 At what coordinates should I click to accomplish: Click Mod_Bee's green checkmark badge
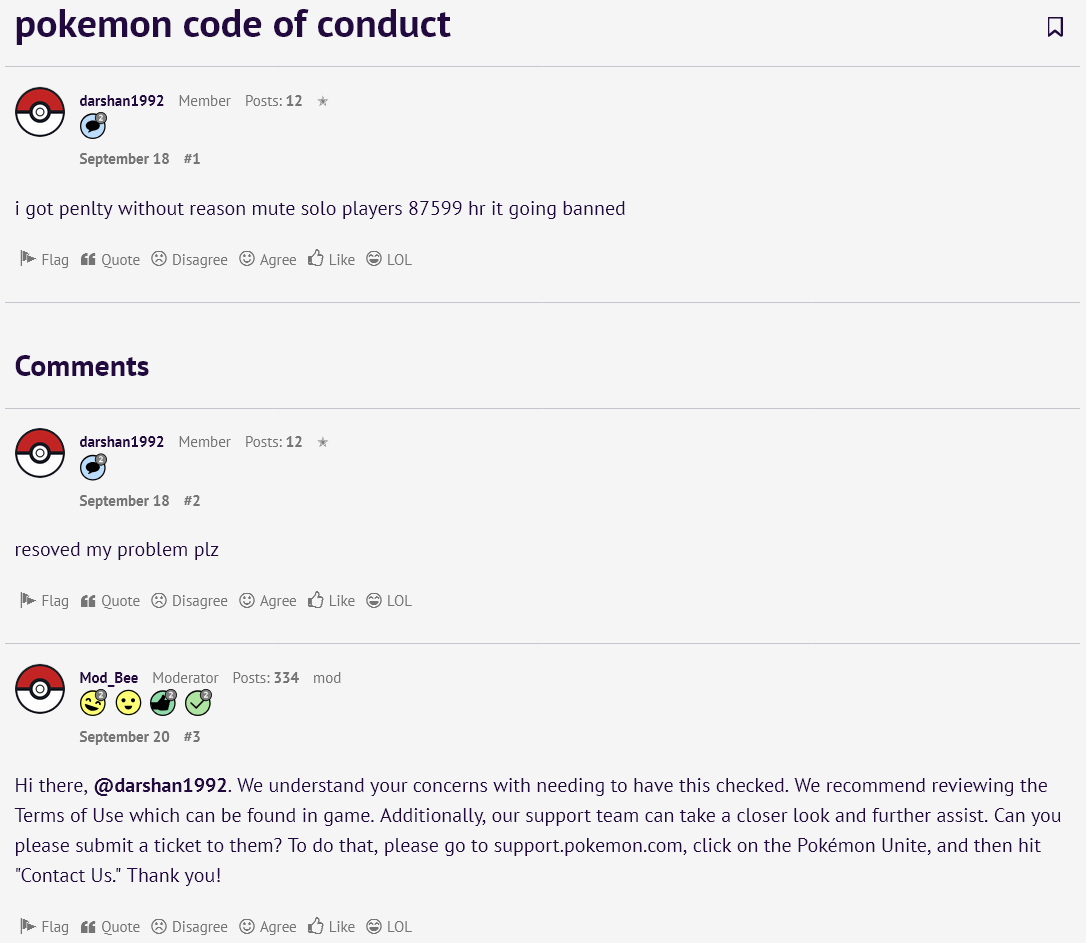(x=198, y=703)
